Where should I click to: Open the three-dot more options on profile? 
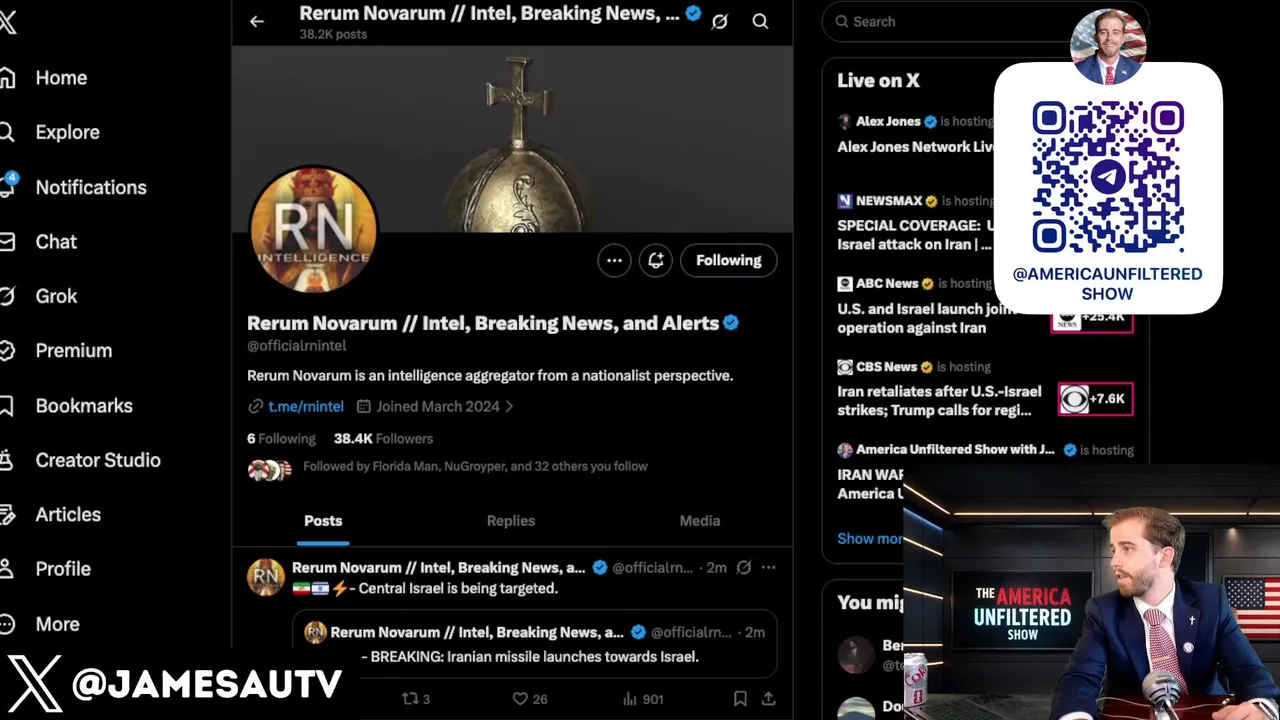coord(614,260)
